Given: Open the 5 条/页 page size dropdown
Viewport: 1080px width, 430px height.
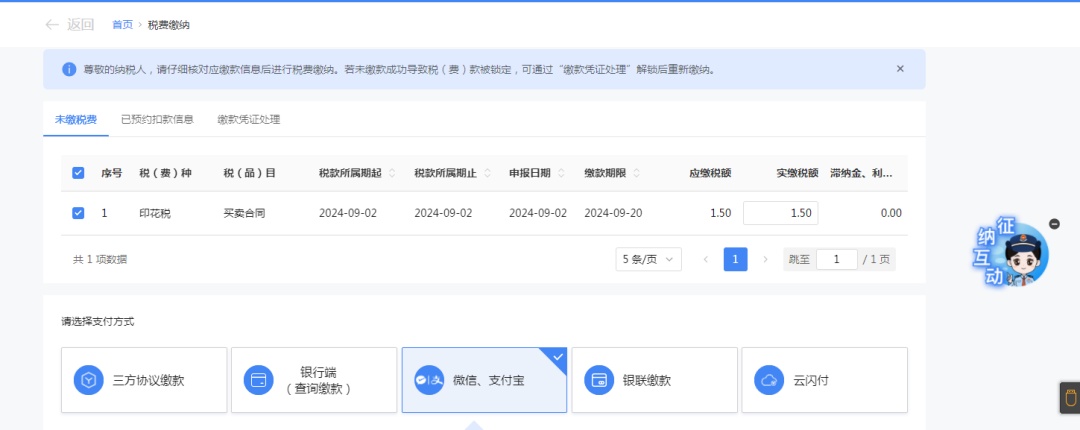Looking at the screenshot, I should pyautogui.click(x=648, y=260).
